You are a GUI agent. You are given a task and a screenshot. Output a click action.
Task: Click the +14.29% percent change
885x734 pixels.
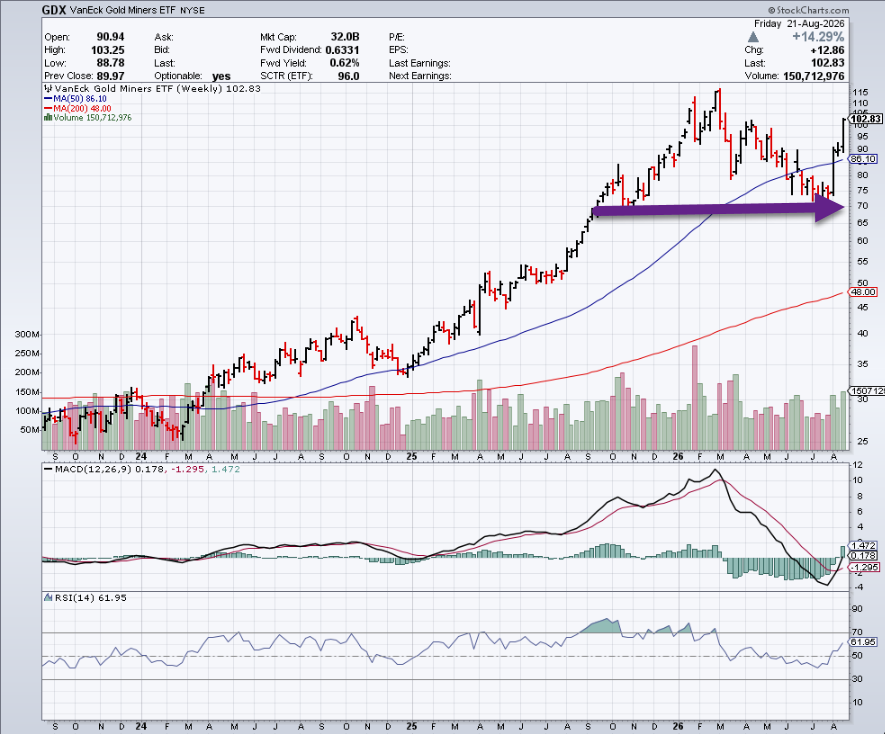[818, 37]
